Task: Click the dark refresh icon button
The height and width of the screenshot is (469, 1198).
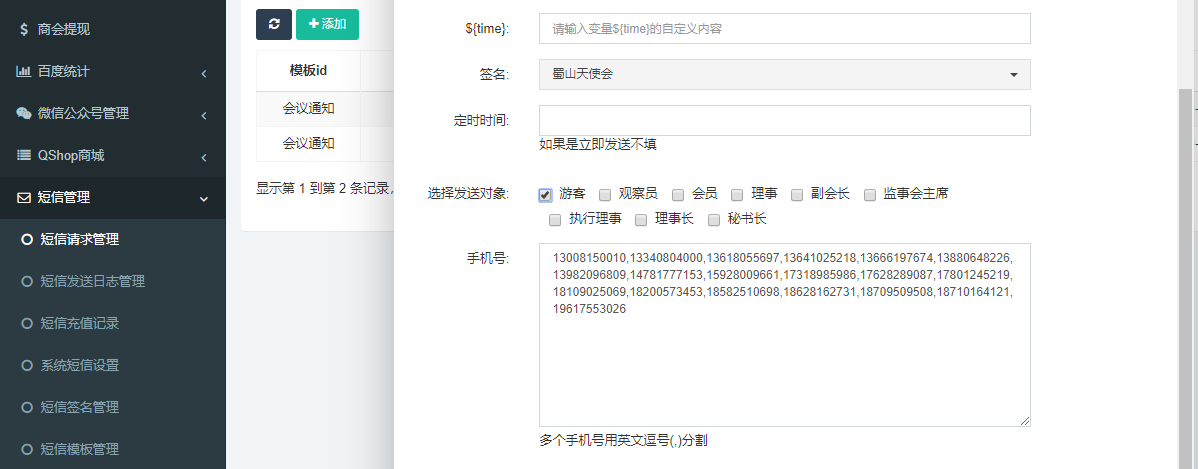Action: pyautogui.click(x=273, y=23)
